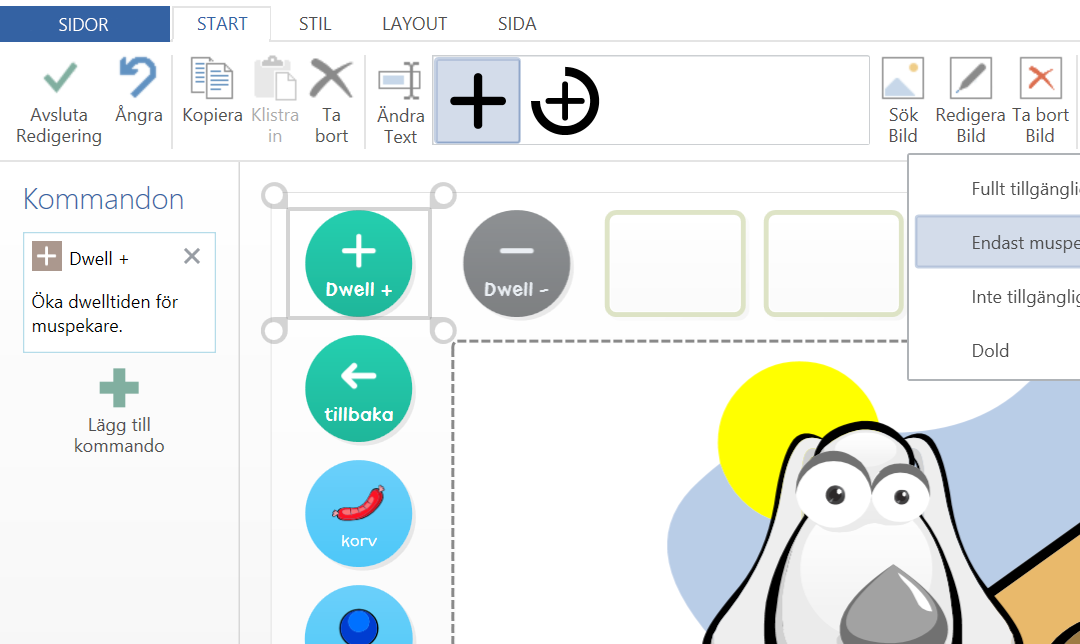The image size is (1080, 644).
Task: Select the first empty cell after Dwell -
Action: [675, 264]
